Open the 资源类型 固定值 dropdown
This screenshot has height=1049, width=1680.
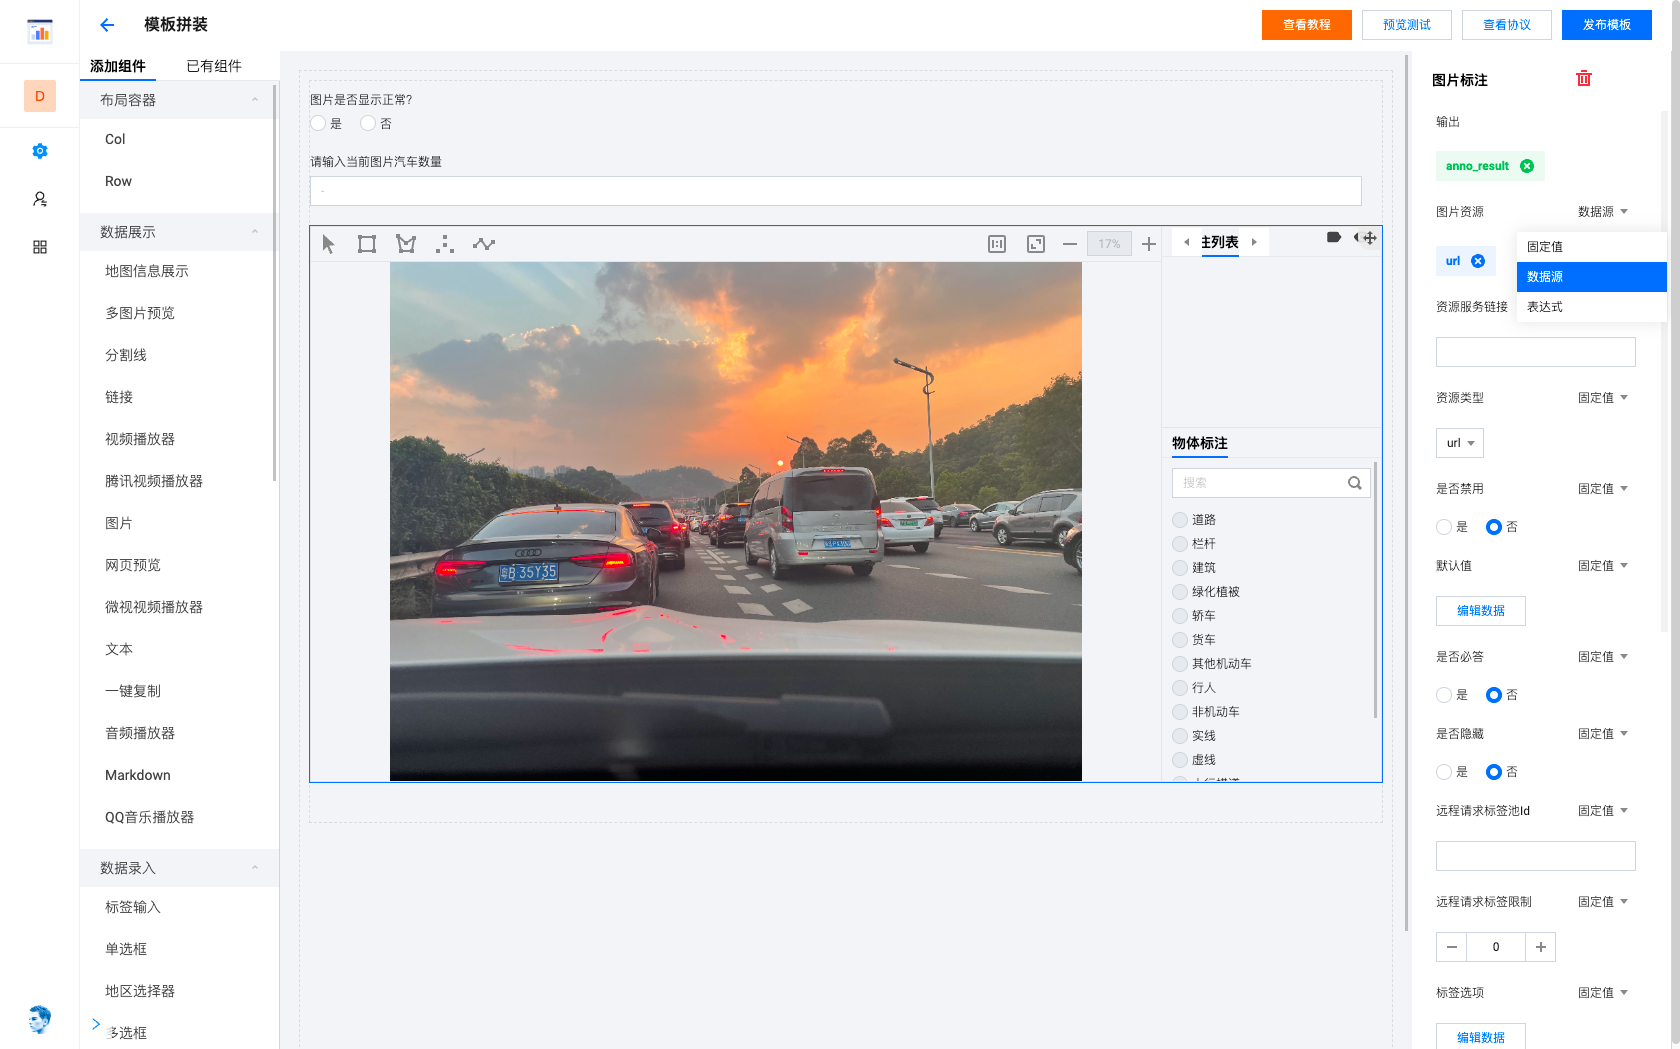(1603, 398)
